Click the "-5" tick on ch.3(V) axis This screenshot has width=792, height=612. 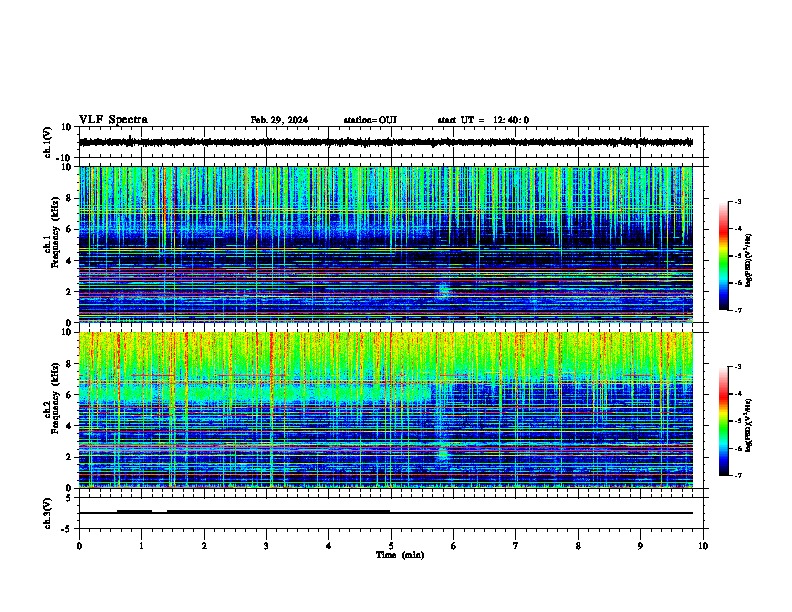pos(67,529)
